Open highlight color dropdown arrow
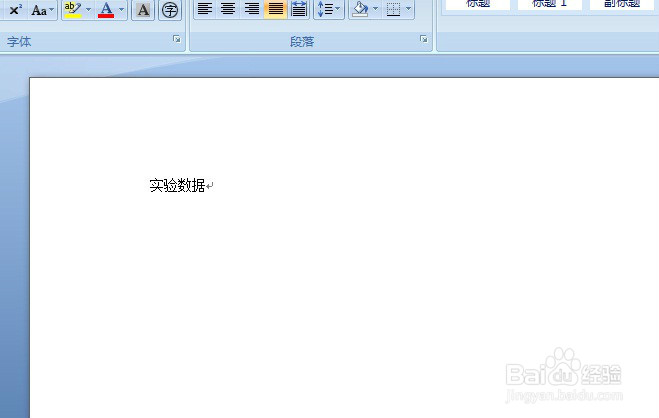 click(88, 10)
